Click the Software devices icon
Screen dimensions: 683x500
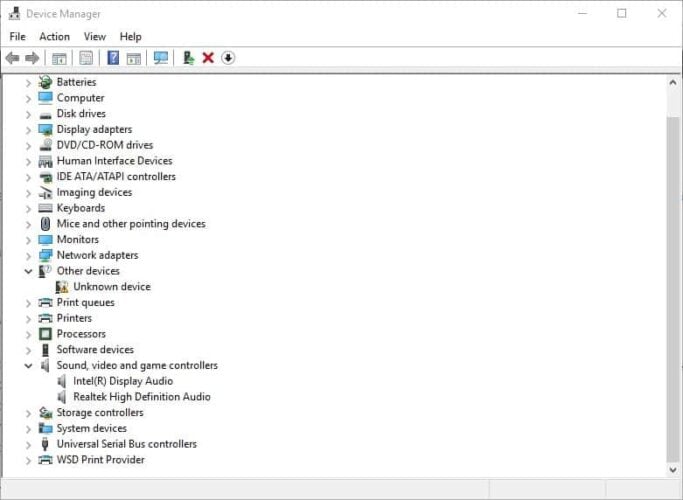[45, 350]
